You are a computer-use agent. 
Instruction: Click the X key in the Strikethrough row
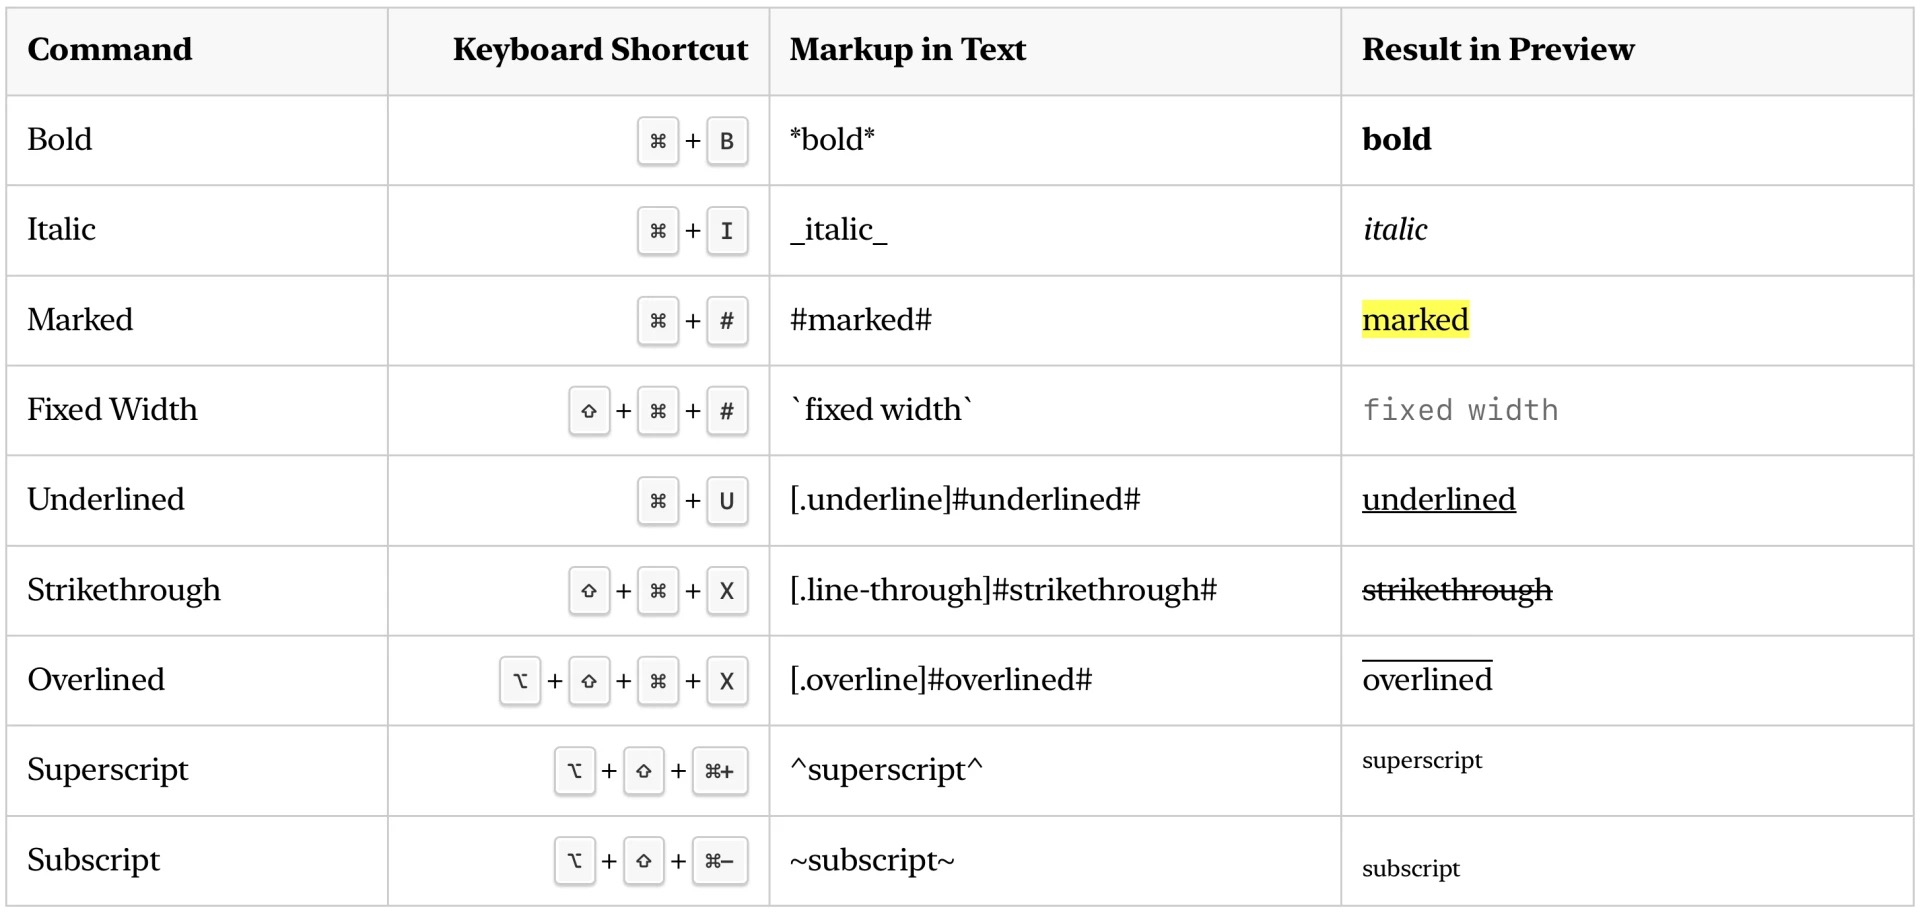tap(727, 591)
